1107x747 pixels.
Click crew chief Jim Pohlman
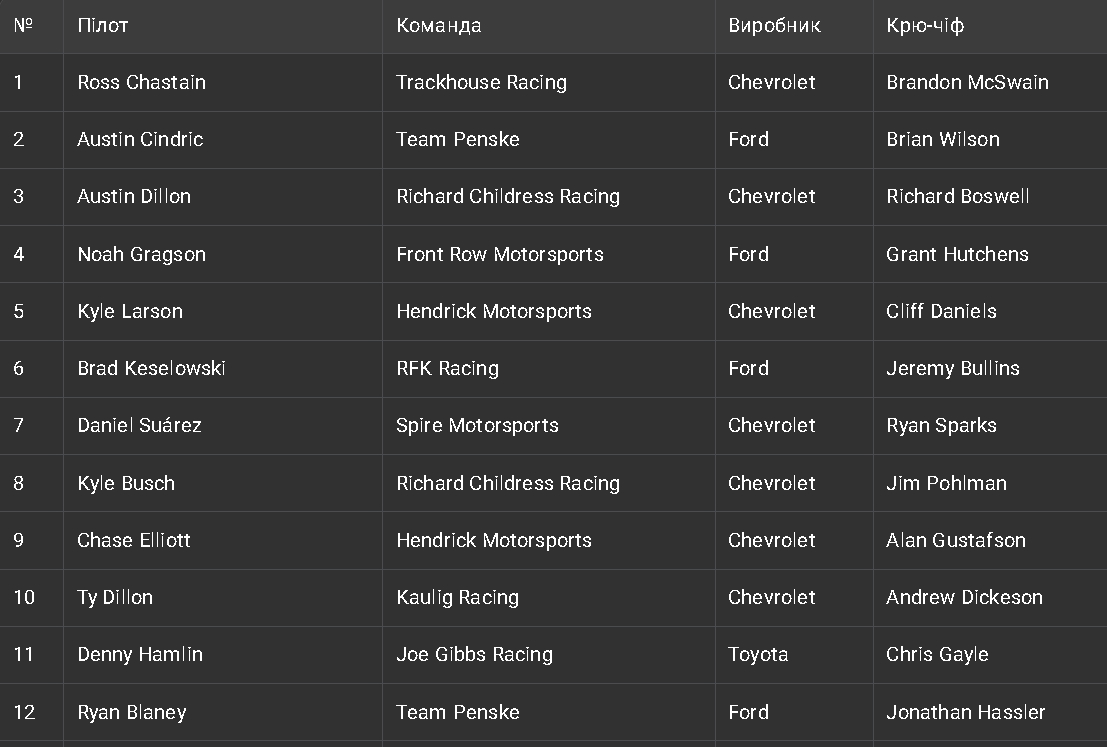click(946, 483)
